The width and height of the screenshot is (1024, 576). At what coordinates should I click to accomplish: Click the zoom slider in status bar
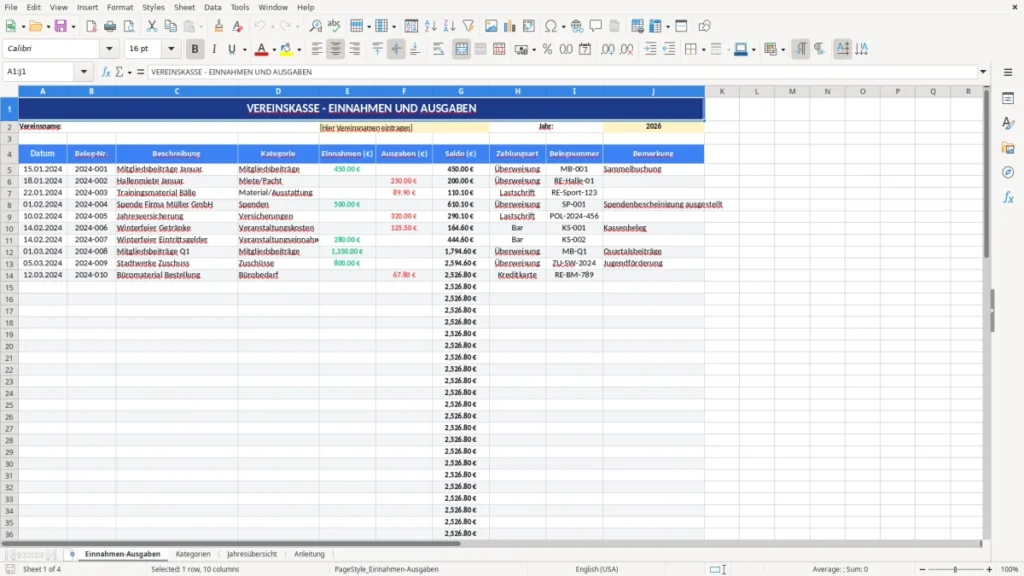(955, 569)
